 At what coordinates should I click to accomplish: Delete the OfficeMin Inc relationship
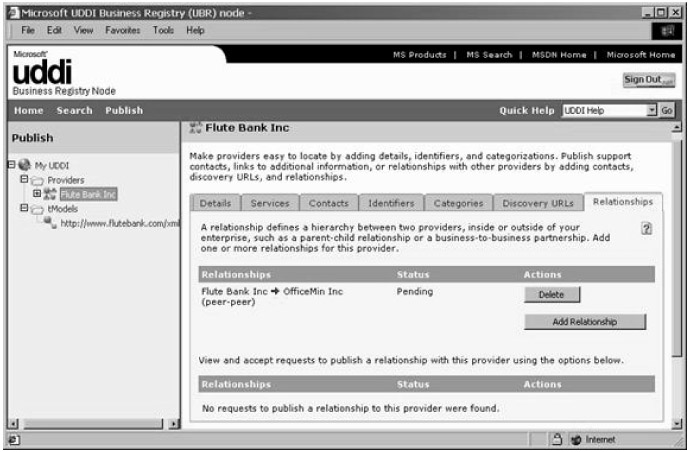click(x=551, y=295)
